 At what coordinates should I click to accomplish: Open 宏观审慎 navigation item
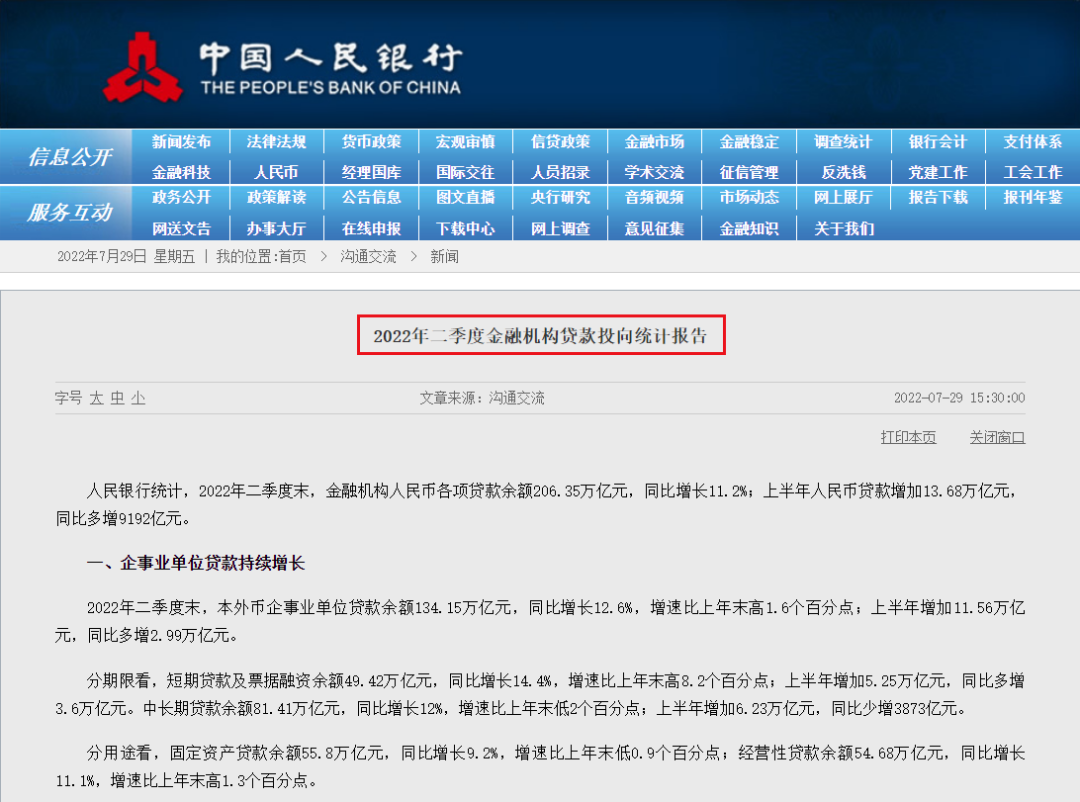(466, 142)
